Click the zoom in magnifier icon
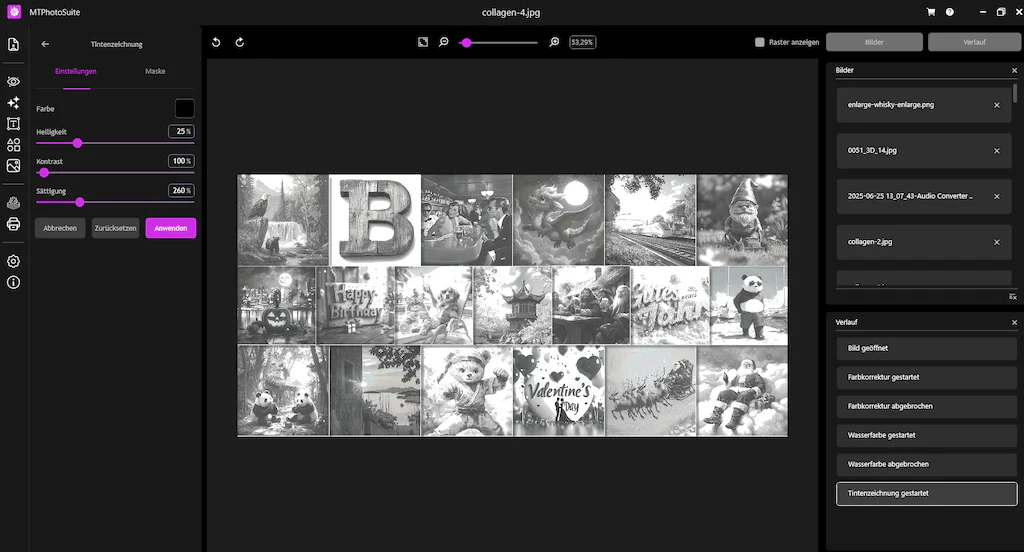Viewport: 1024px width, 552px height. pyautogui.click(x=554, y=42)
